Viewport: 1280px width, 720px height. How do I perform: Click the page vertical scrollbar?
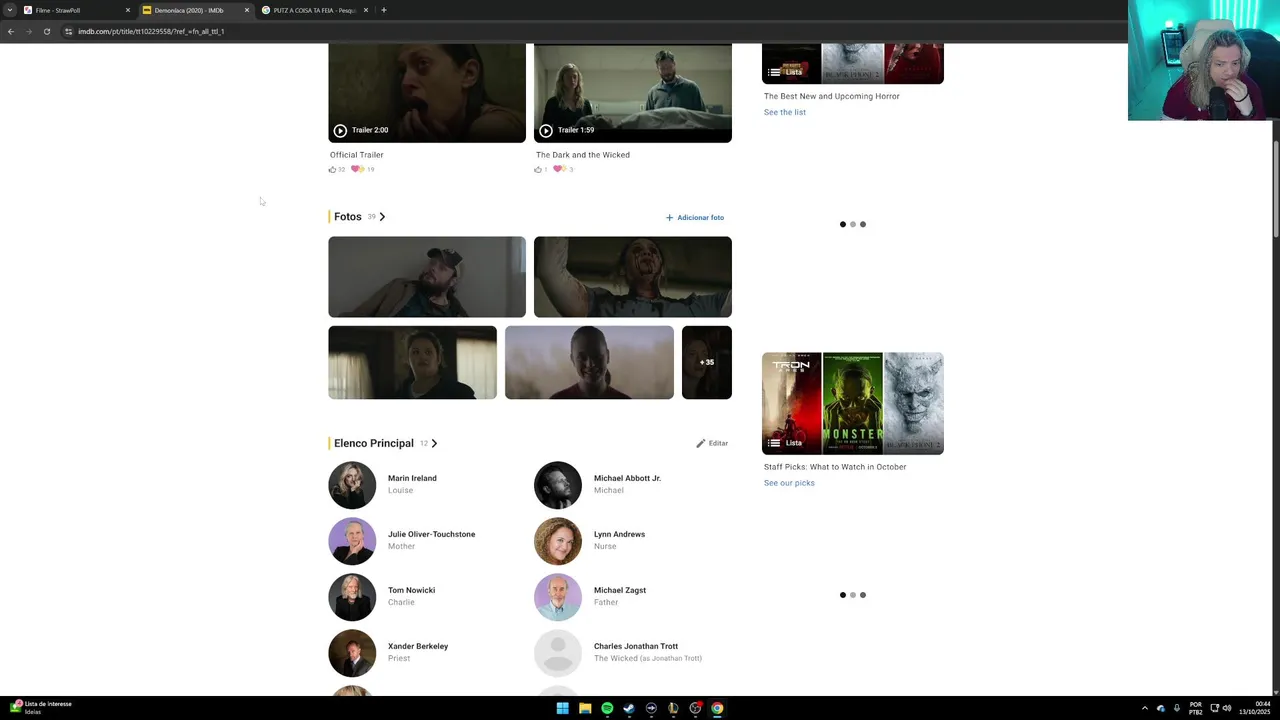(1275, 190)
